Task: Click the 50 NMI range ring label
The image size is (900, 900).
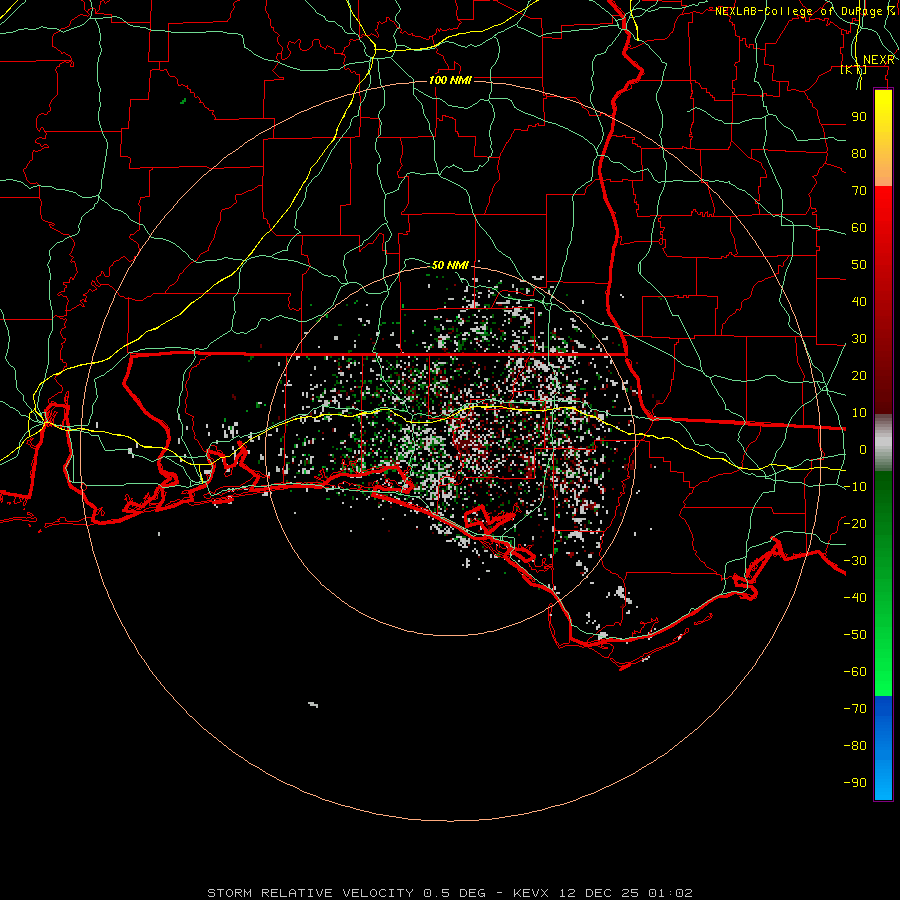Action: 450,265
